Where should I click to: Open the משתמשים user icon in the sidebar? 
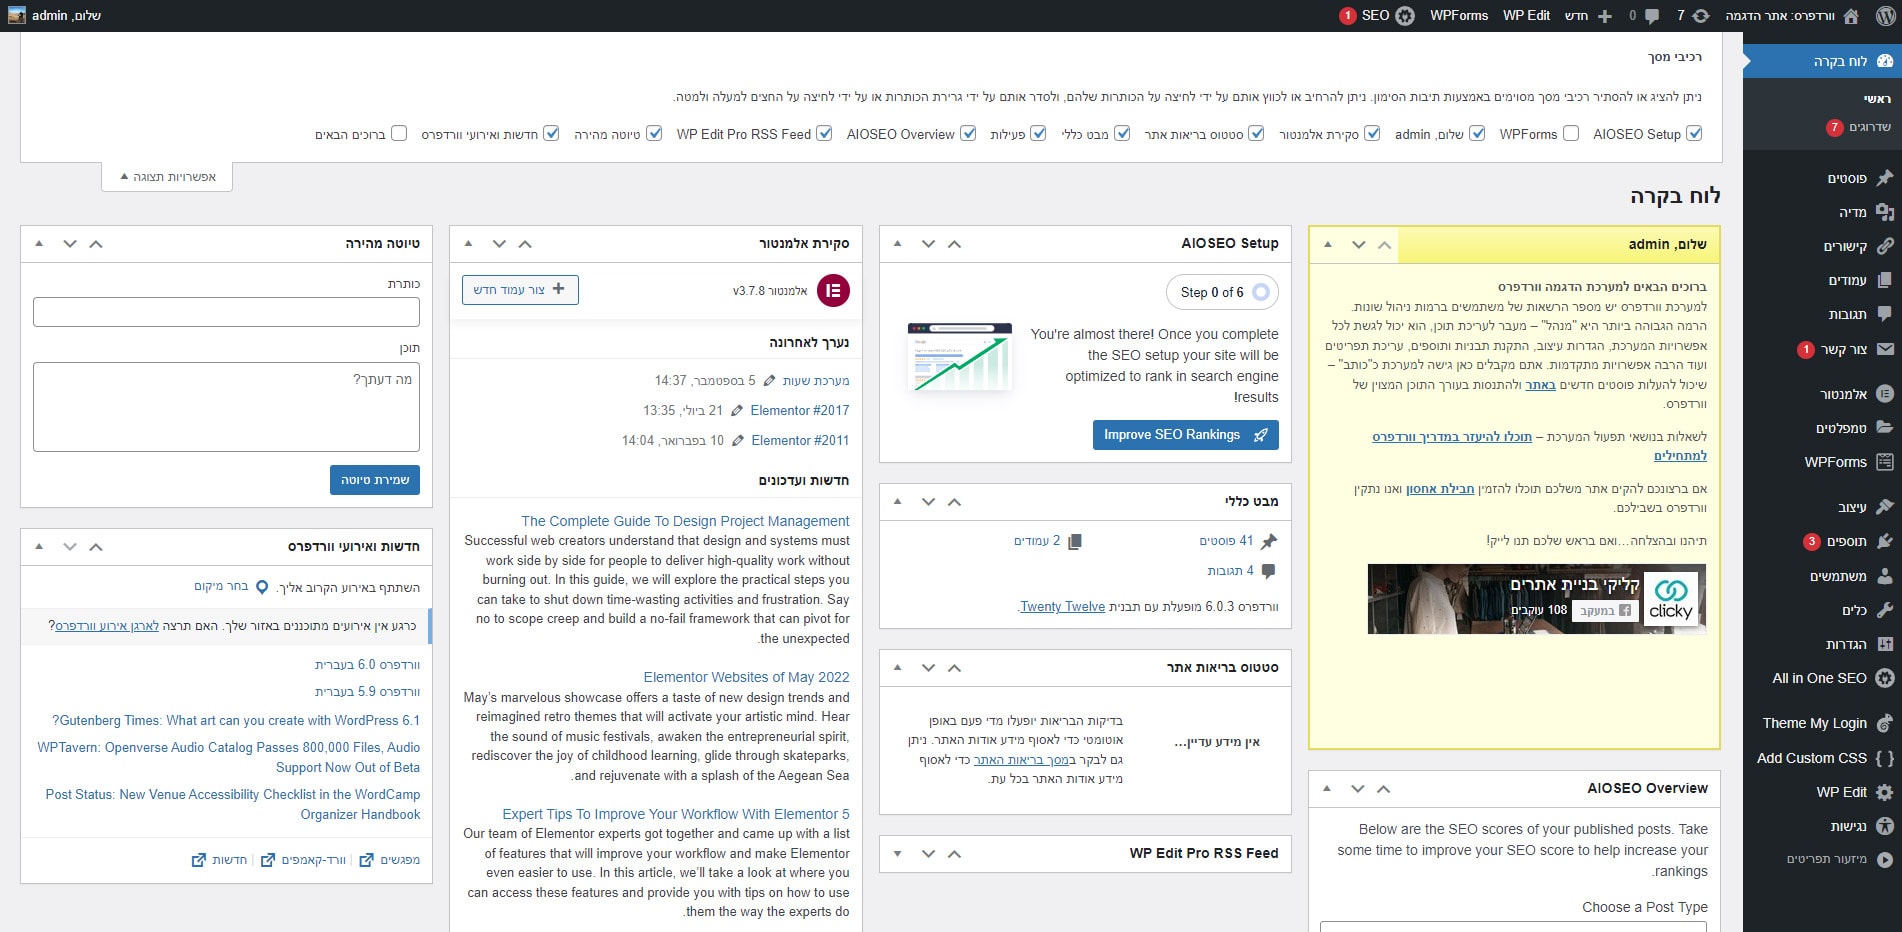point(1884,576)
